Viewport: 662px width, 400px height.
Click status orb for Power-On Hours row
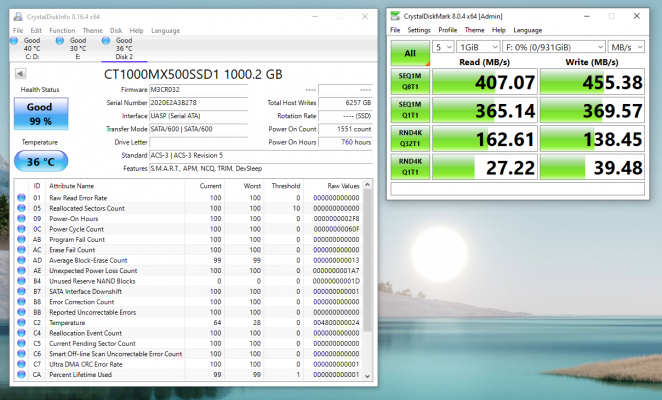point(21,218)
